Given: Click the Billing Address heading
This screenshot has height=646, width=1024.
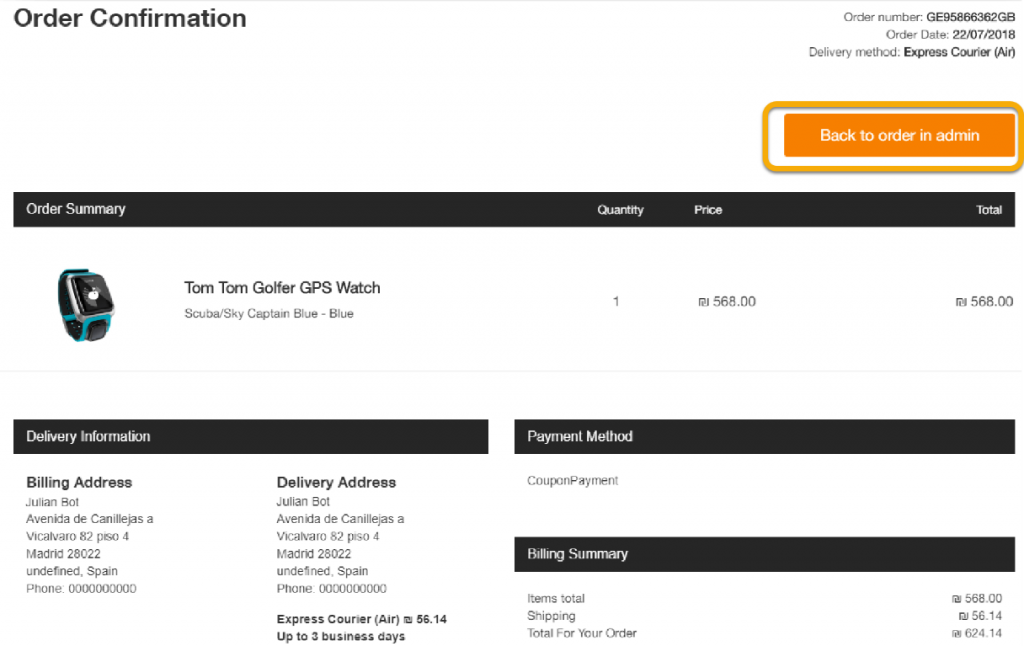Looking at the screenshot, I should (79, 482).
